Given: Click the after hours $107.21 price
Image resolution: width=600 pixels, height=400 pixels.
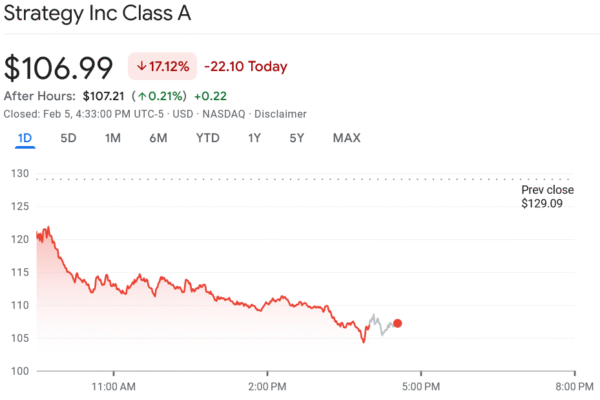Looking at the screenshot, I should pos(103,96).
